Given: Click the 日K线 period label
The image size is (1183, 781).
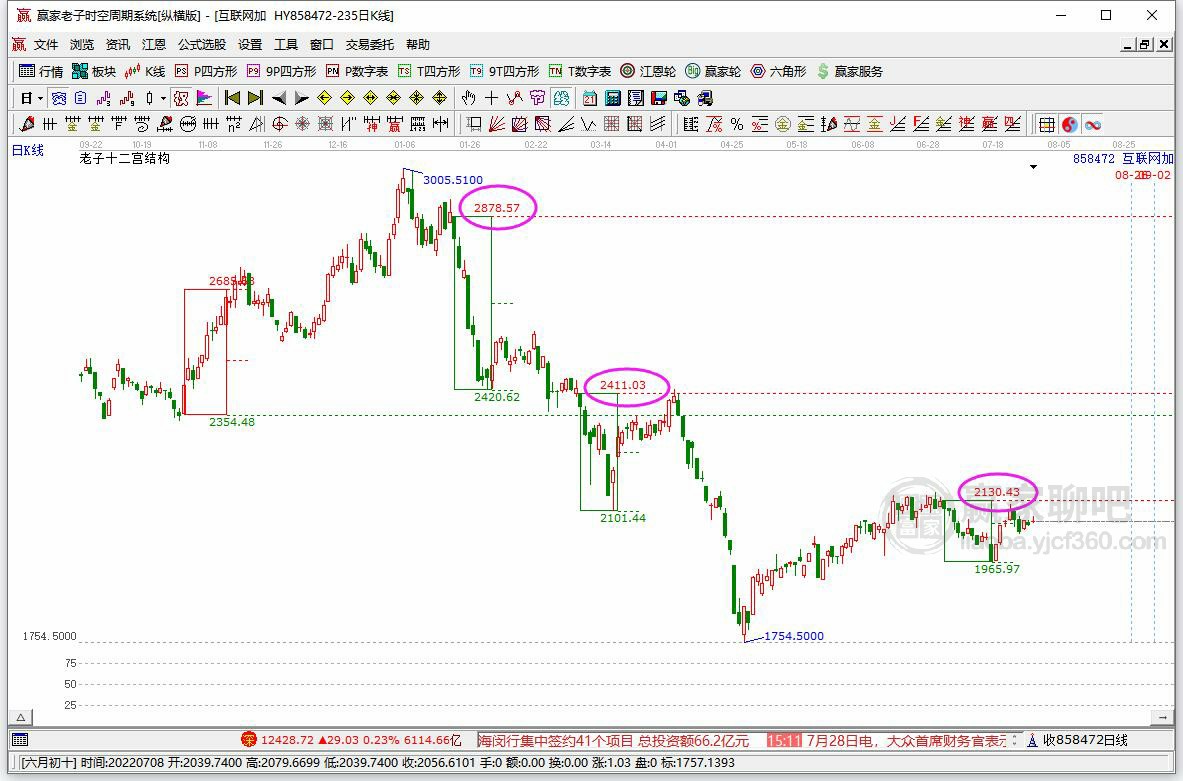Looking at the screenshot, I should click(x=28, y=150).
